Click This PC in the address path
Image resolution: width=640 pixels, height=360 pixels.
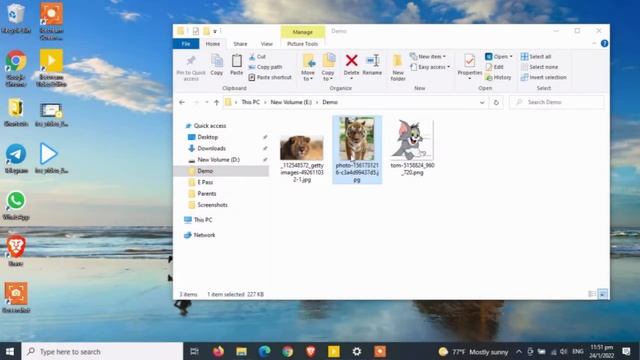coord(250,102)
